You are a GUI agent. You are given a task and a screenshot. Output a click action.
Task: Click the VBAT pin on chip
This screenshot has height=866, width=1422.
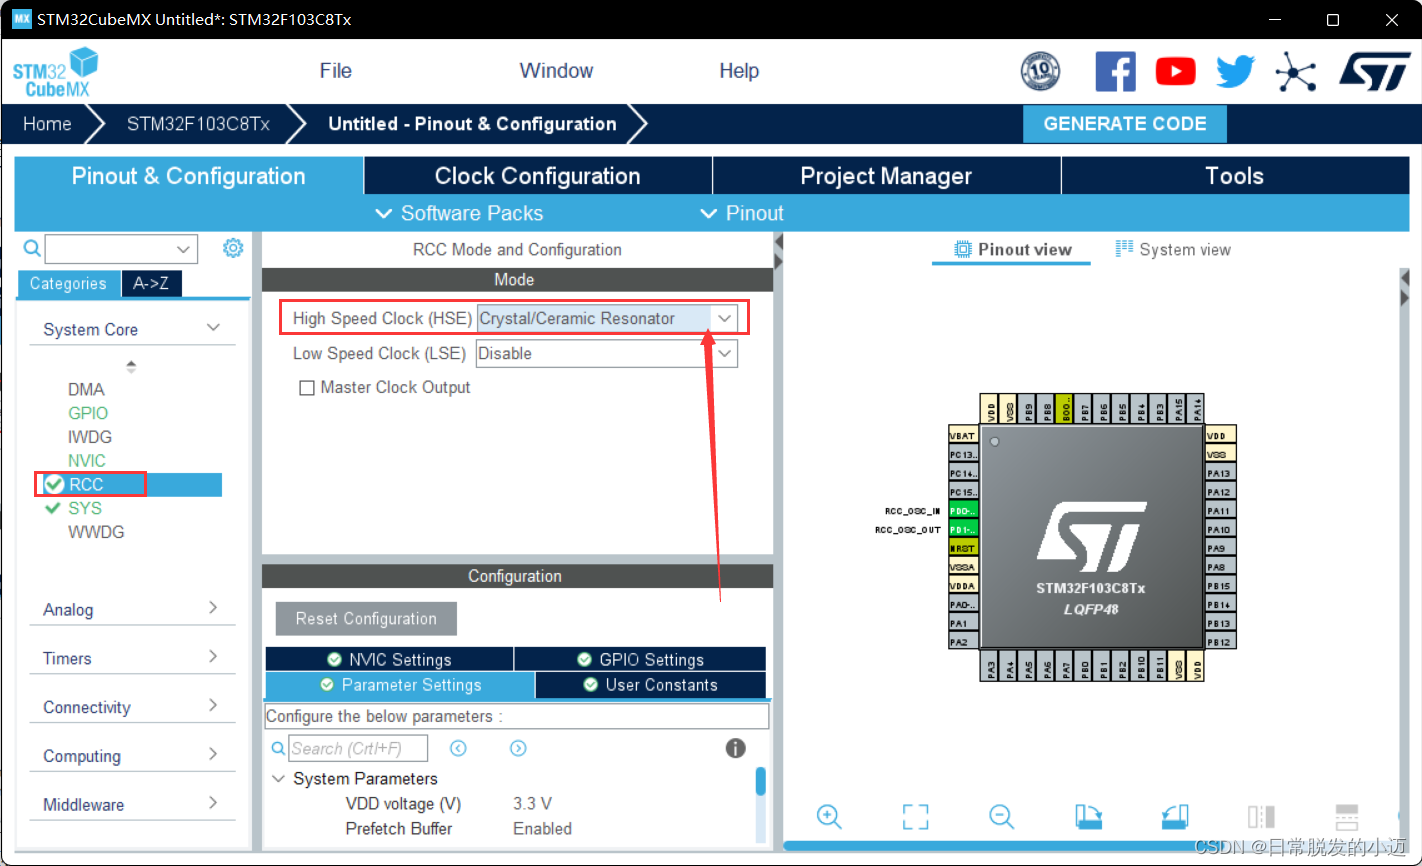[963, 436]
